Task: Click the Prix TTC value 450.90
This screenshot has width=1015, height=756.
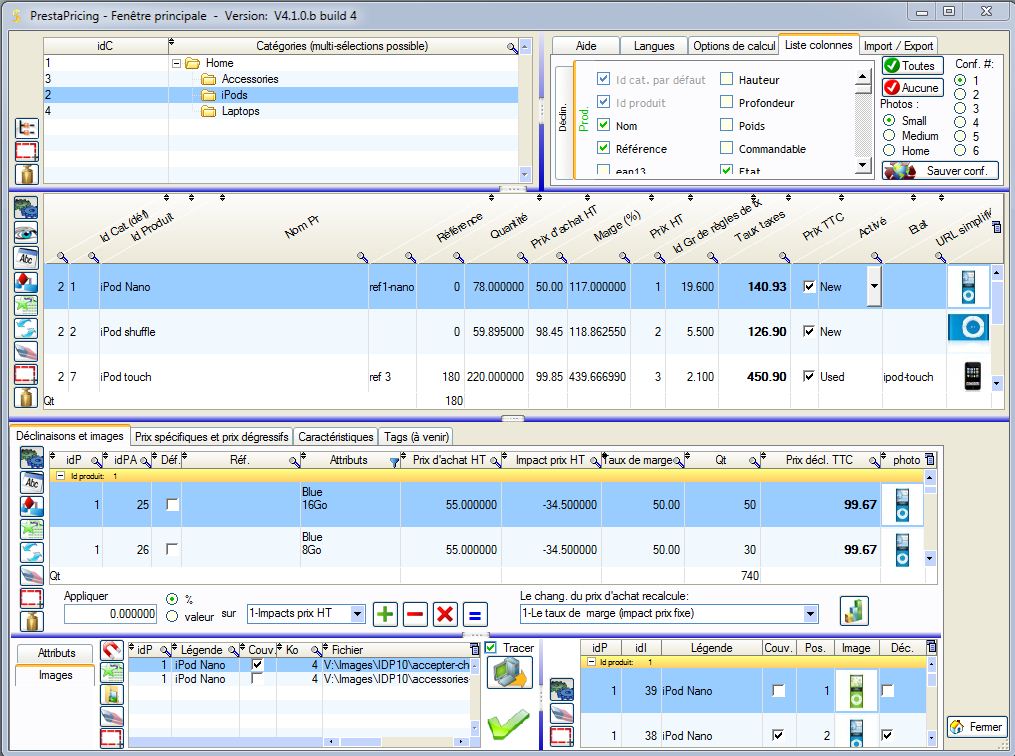Action: tap(766, 377)
